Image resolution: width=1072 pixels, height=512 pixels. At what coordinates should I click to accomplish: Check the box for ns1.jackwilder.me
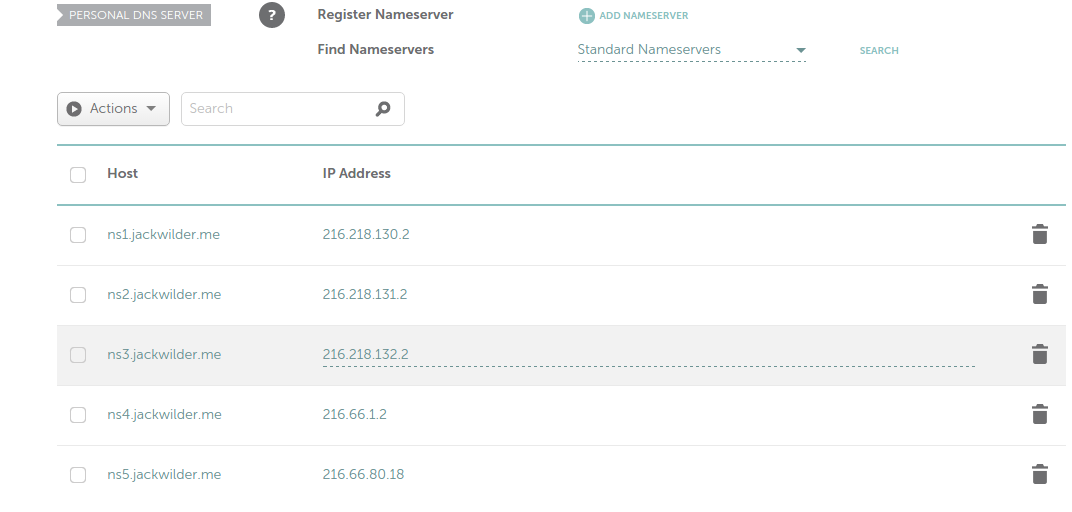[78, 235]
